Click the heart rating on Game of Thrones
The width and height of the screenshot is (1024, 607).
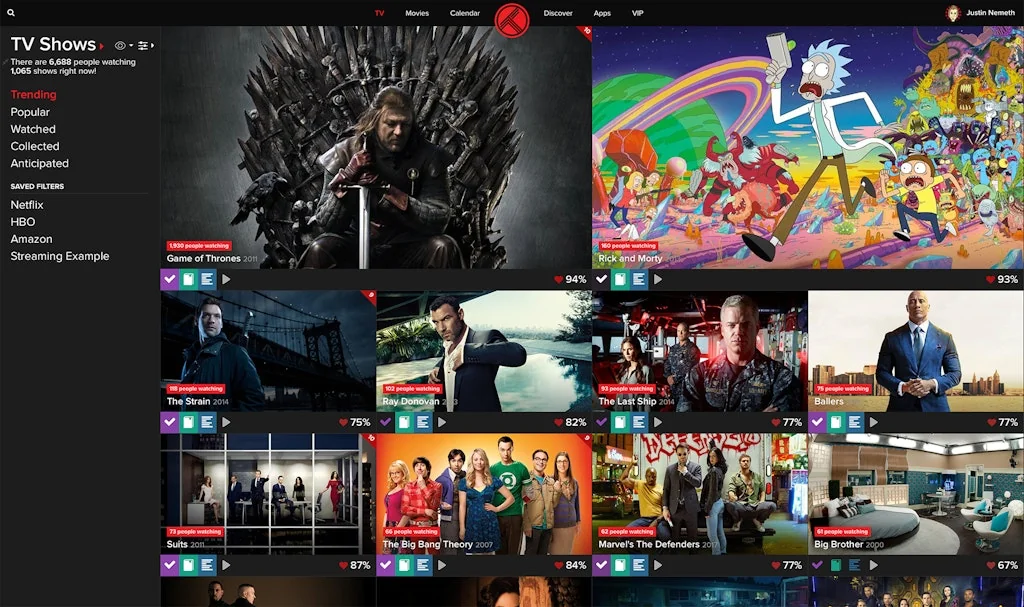[570, 279]
